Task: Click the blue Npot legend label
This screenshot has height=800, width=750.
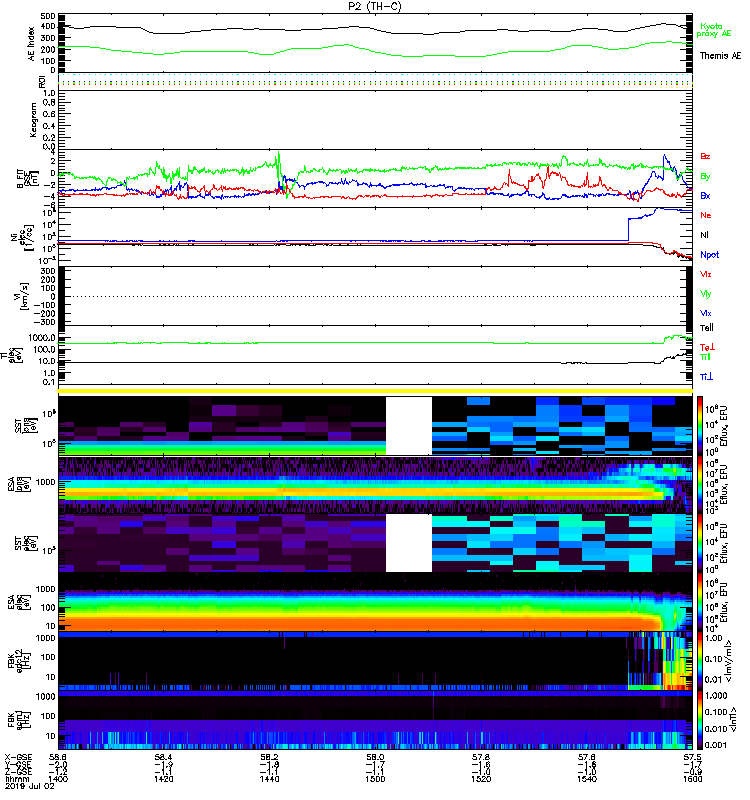Action: pyautogui.click(x=710, y=255)
